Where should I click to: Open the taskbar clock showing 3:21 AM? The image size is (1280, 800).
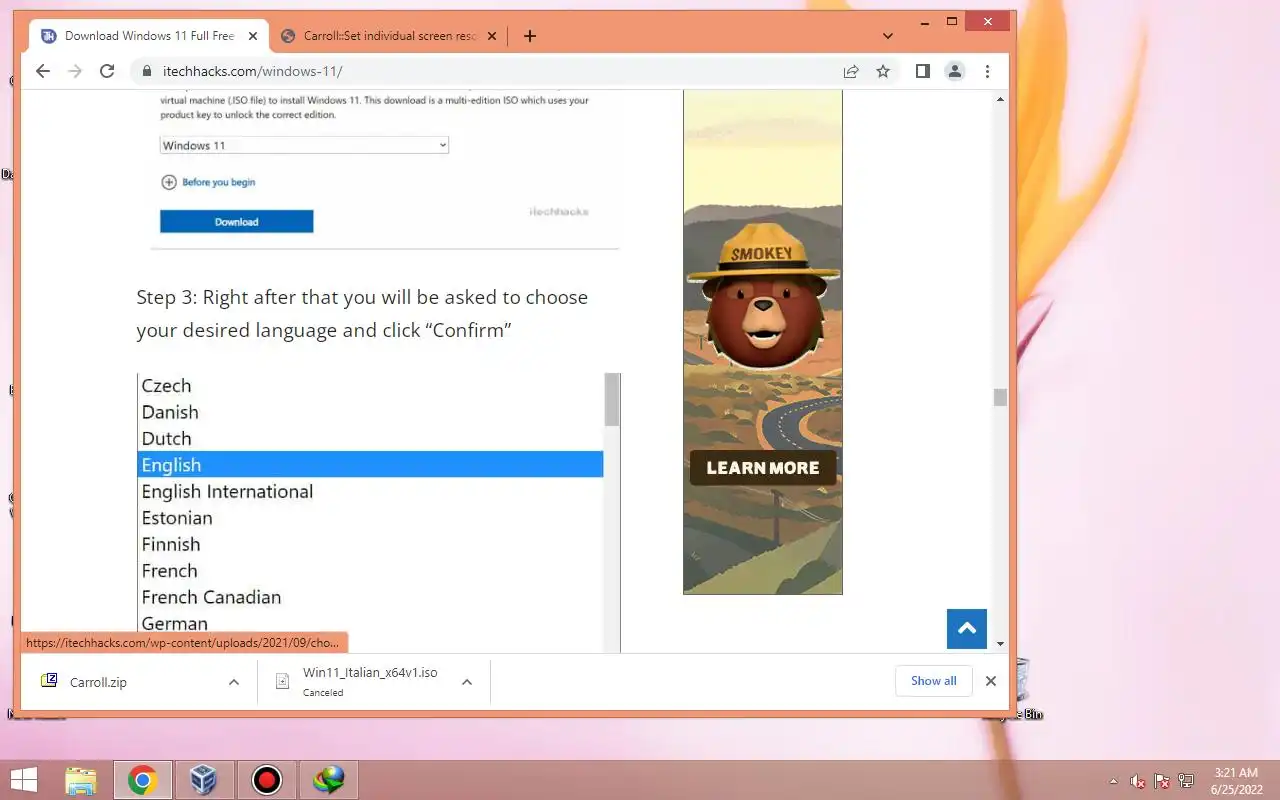click(x=1237, y=781)
